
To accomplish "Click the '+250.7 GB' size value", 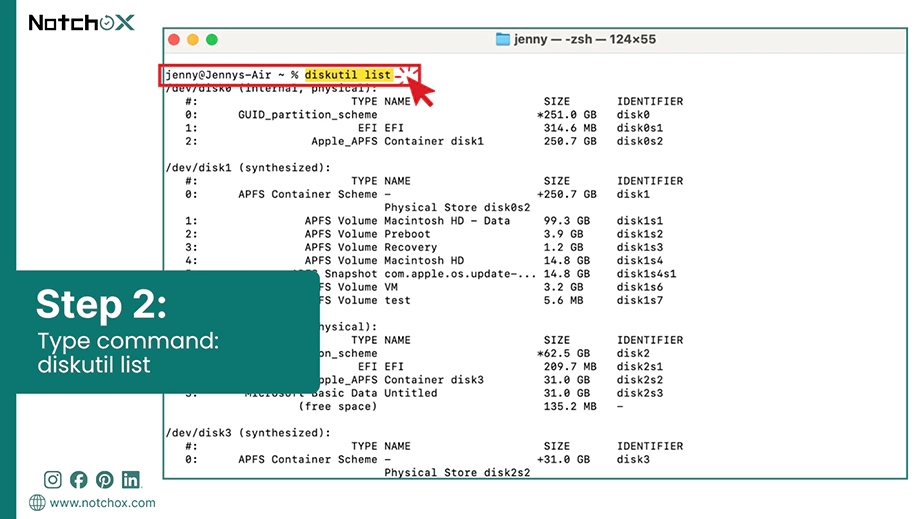I will click(x=566, y=194).
